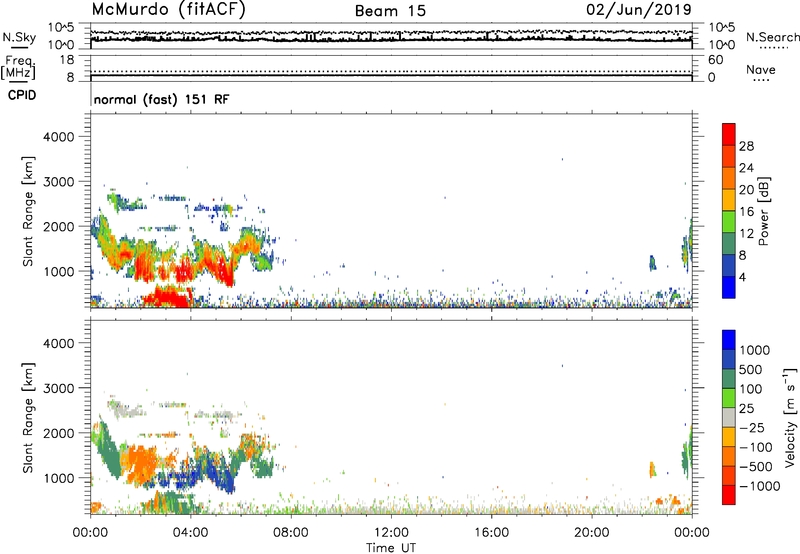Click the red strong-power echo near 03:00
This screenshot has height=554, width=800.
coord(168,296)
